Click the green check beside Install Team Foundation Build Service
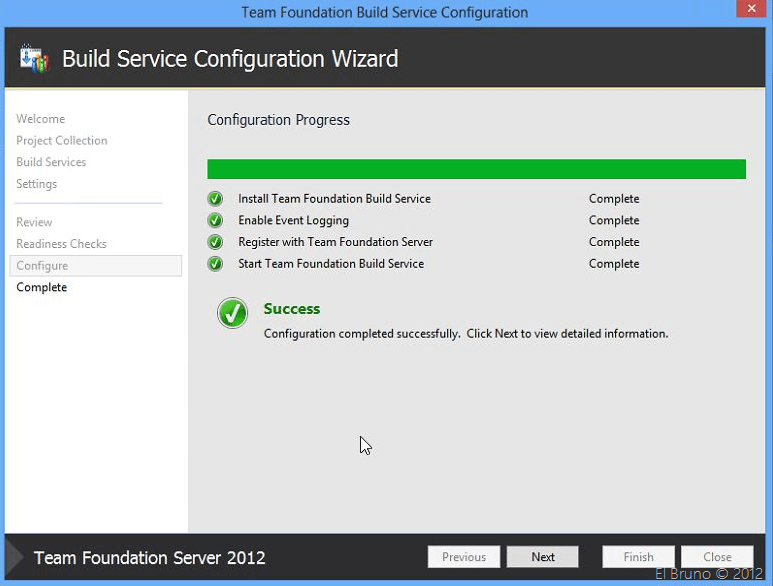Image resolution: width=773 pixels, height=586 pixels. 215,199
